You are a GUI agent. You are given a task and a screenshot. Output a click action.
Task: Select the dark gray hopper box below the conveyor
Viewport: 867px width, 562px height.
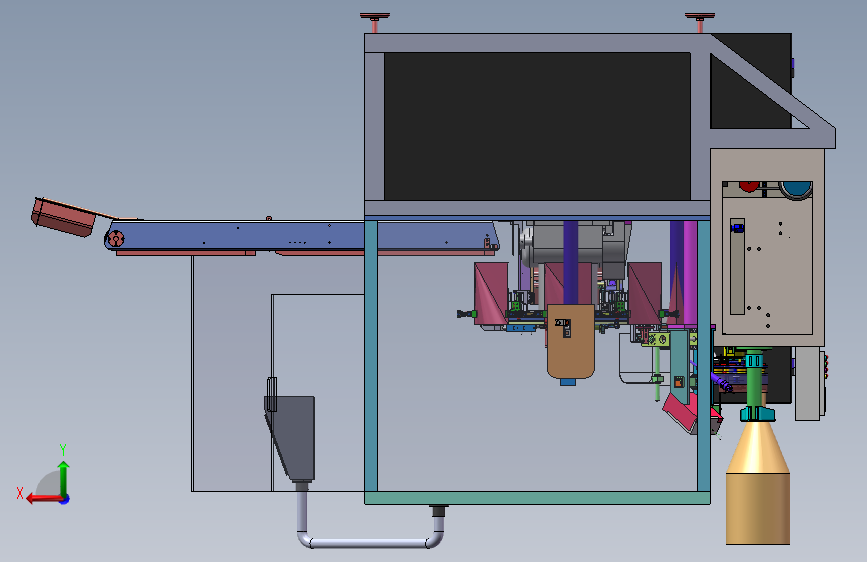pyautogui.click(x=291, y=438)
